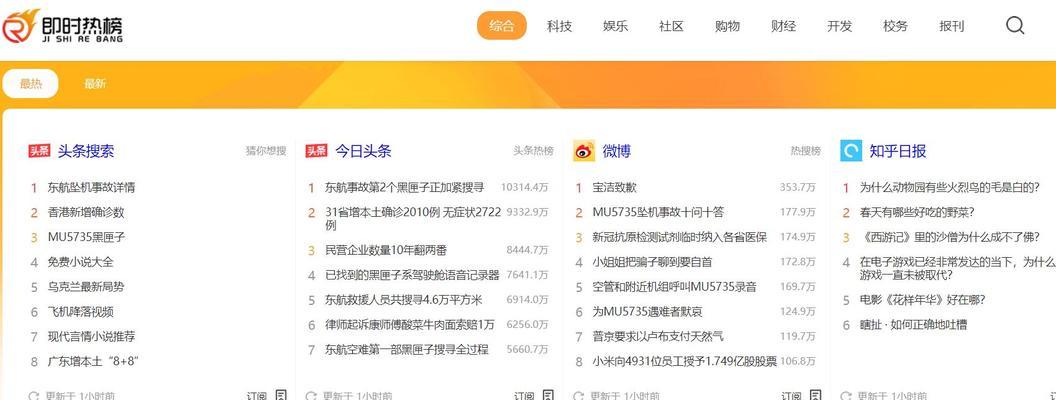The image size is (1056, 400).
Task: Go to the 社区 tab
Action: 671,26
